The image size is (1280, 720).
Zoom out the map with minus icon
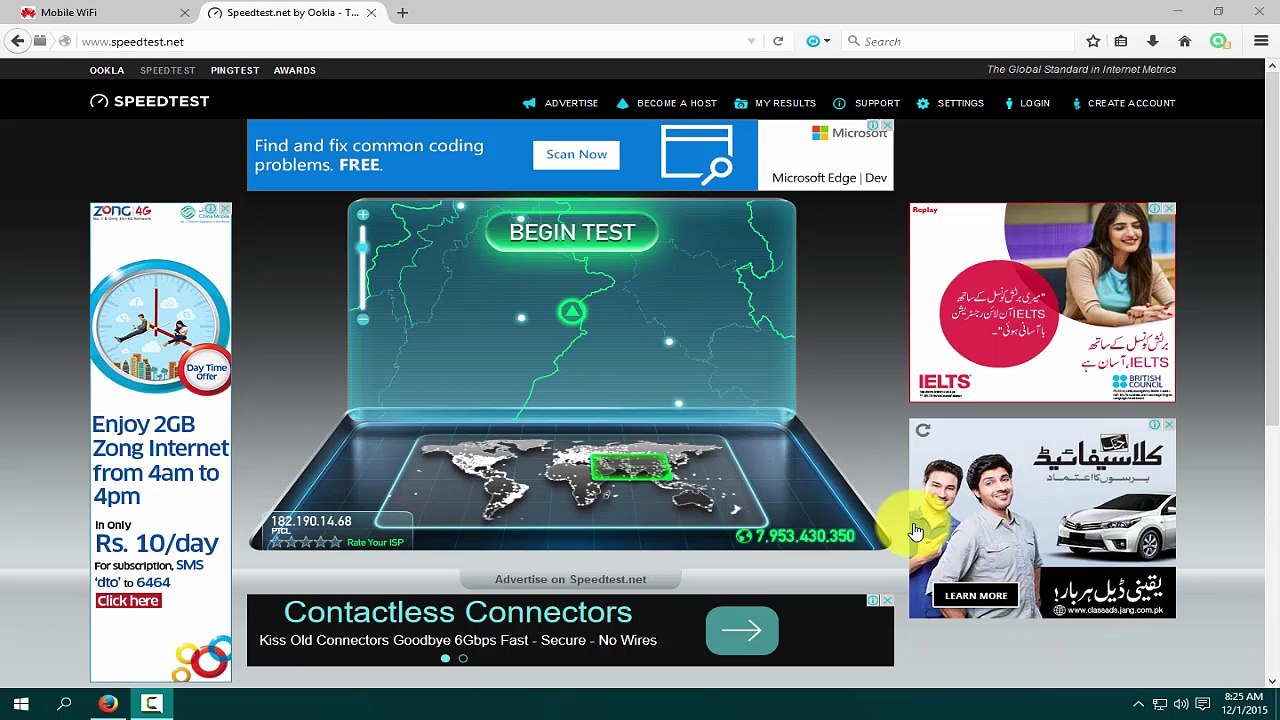point(363,319)
